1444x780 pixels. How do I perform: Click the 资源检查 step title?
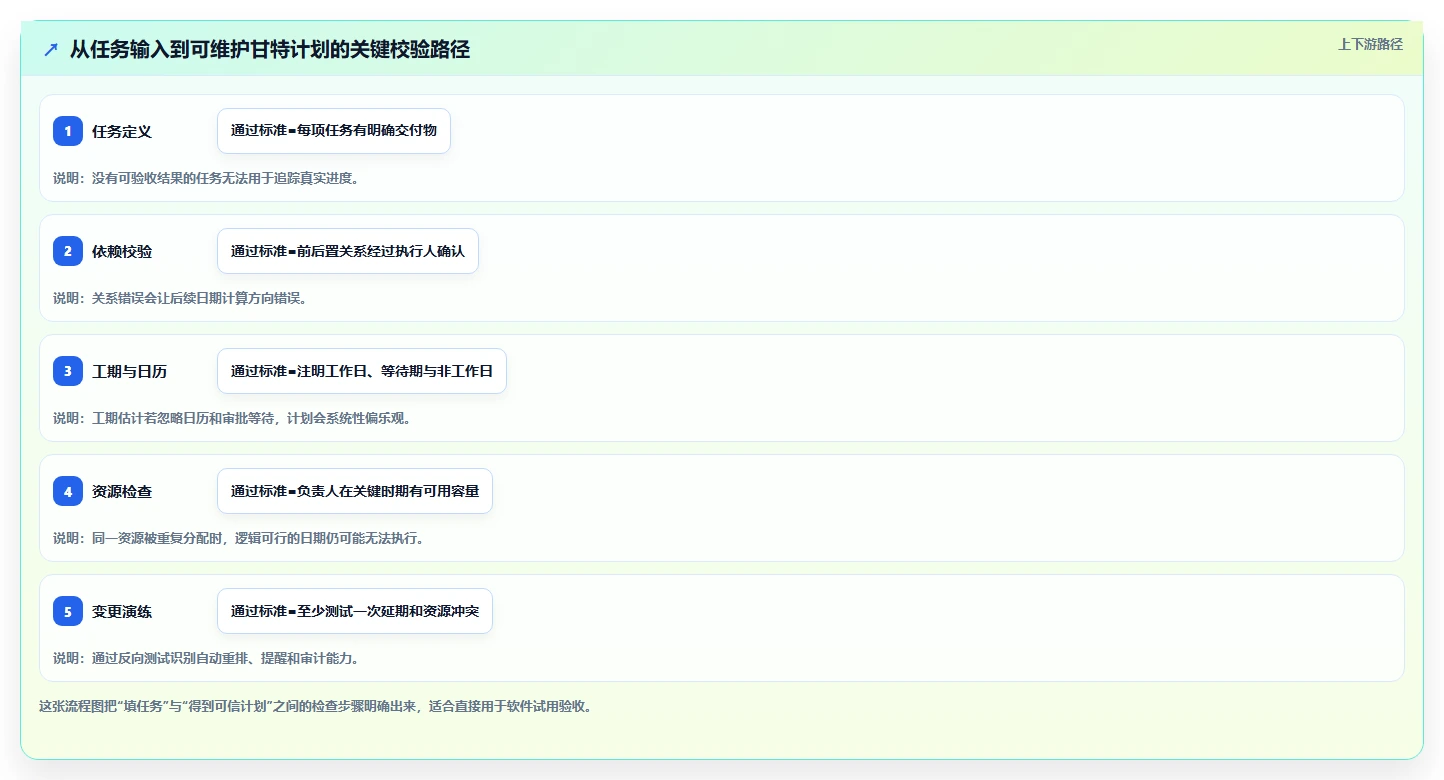pos(122,492)
